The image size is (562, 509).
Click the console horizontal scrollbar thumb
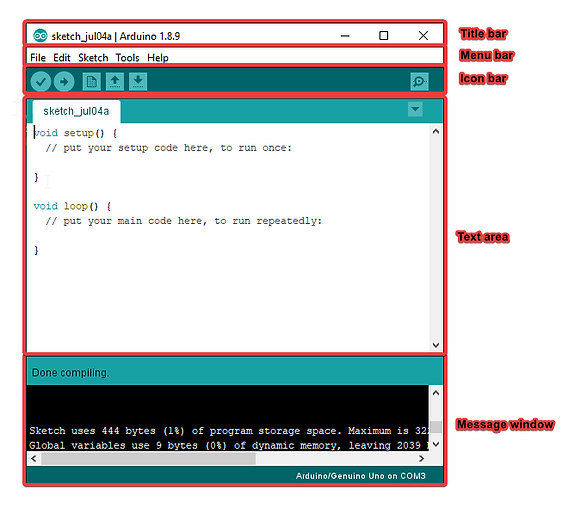[148, 458]
